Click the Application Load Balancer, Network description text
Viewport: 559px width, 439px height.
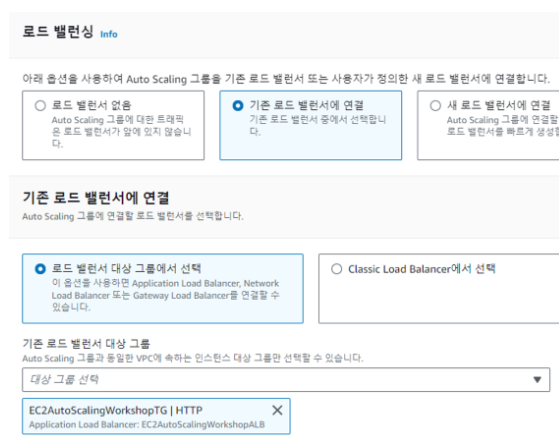165,295
